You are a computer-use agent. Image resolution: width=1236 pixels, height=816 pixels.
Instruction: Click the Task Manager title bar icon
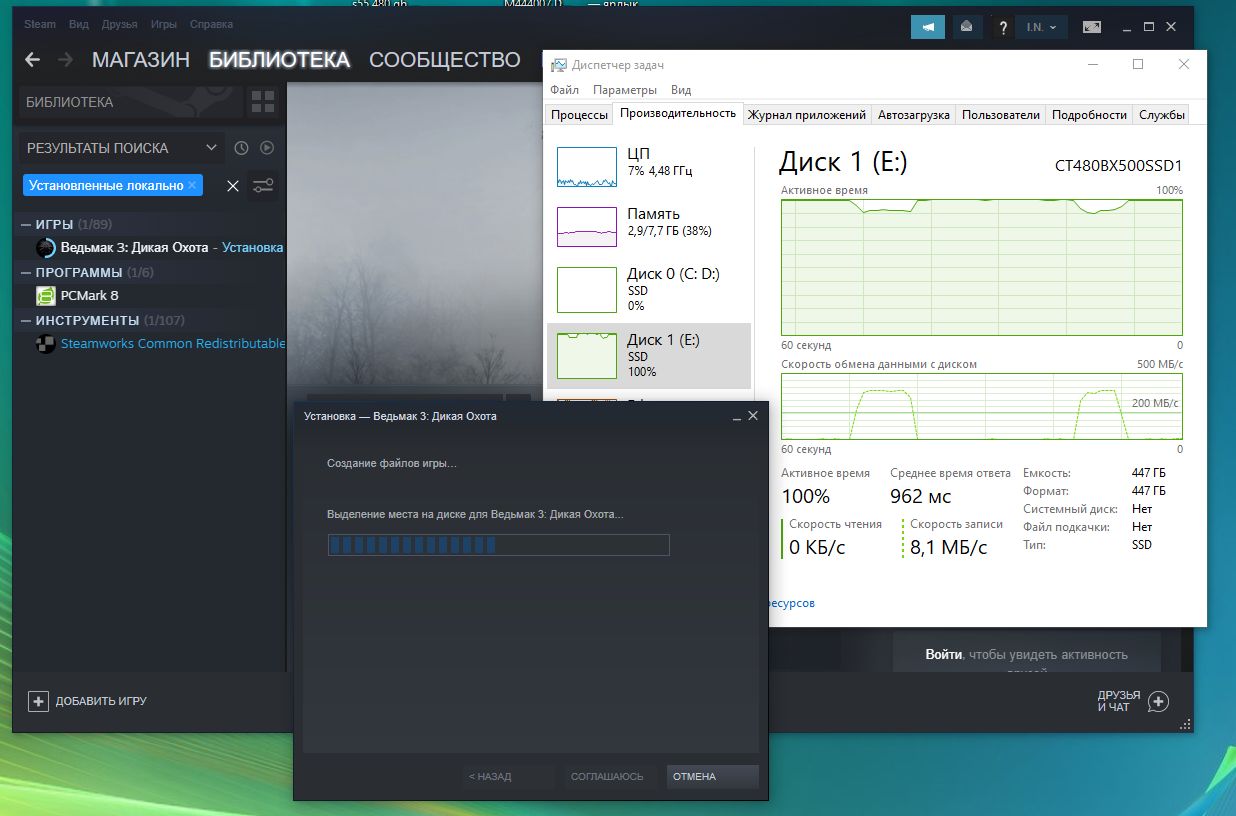pos(558,65)
